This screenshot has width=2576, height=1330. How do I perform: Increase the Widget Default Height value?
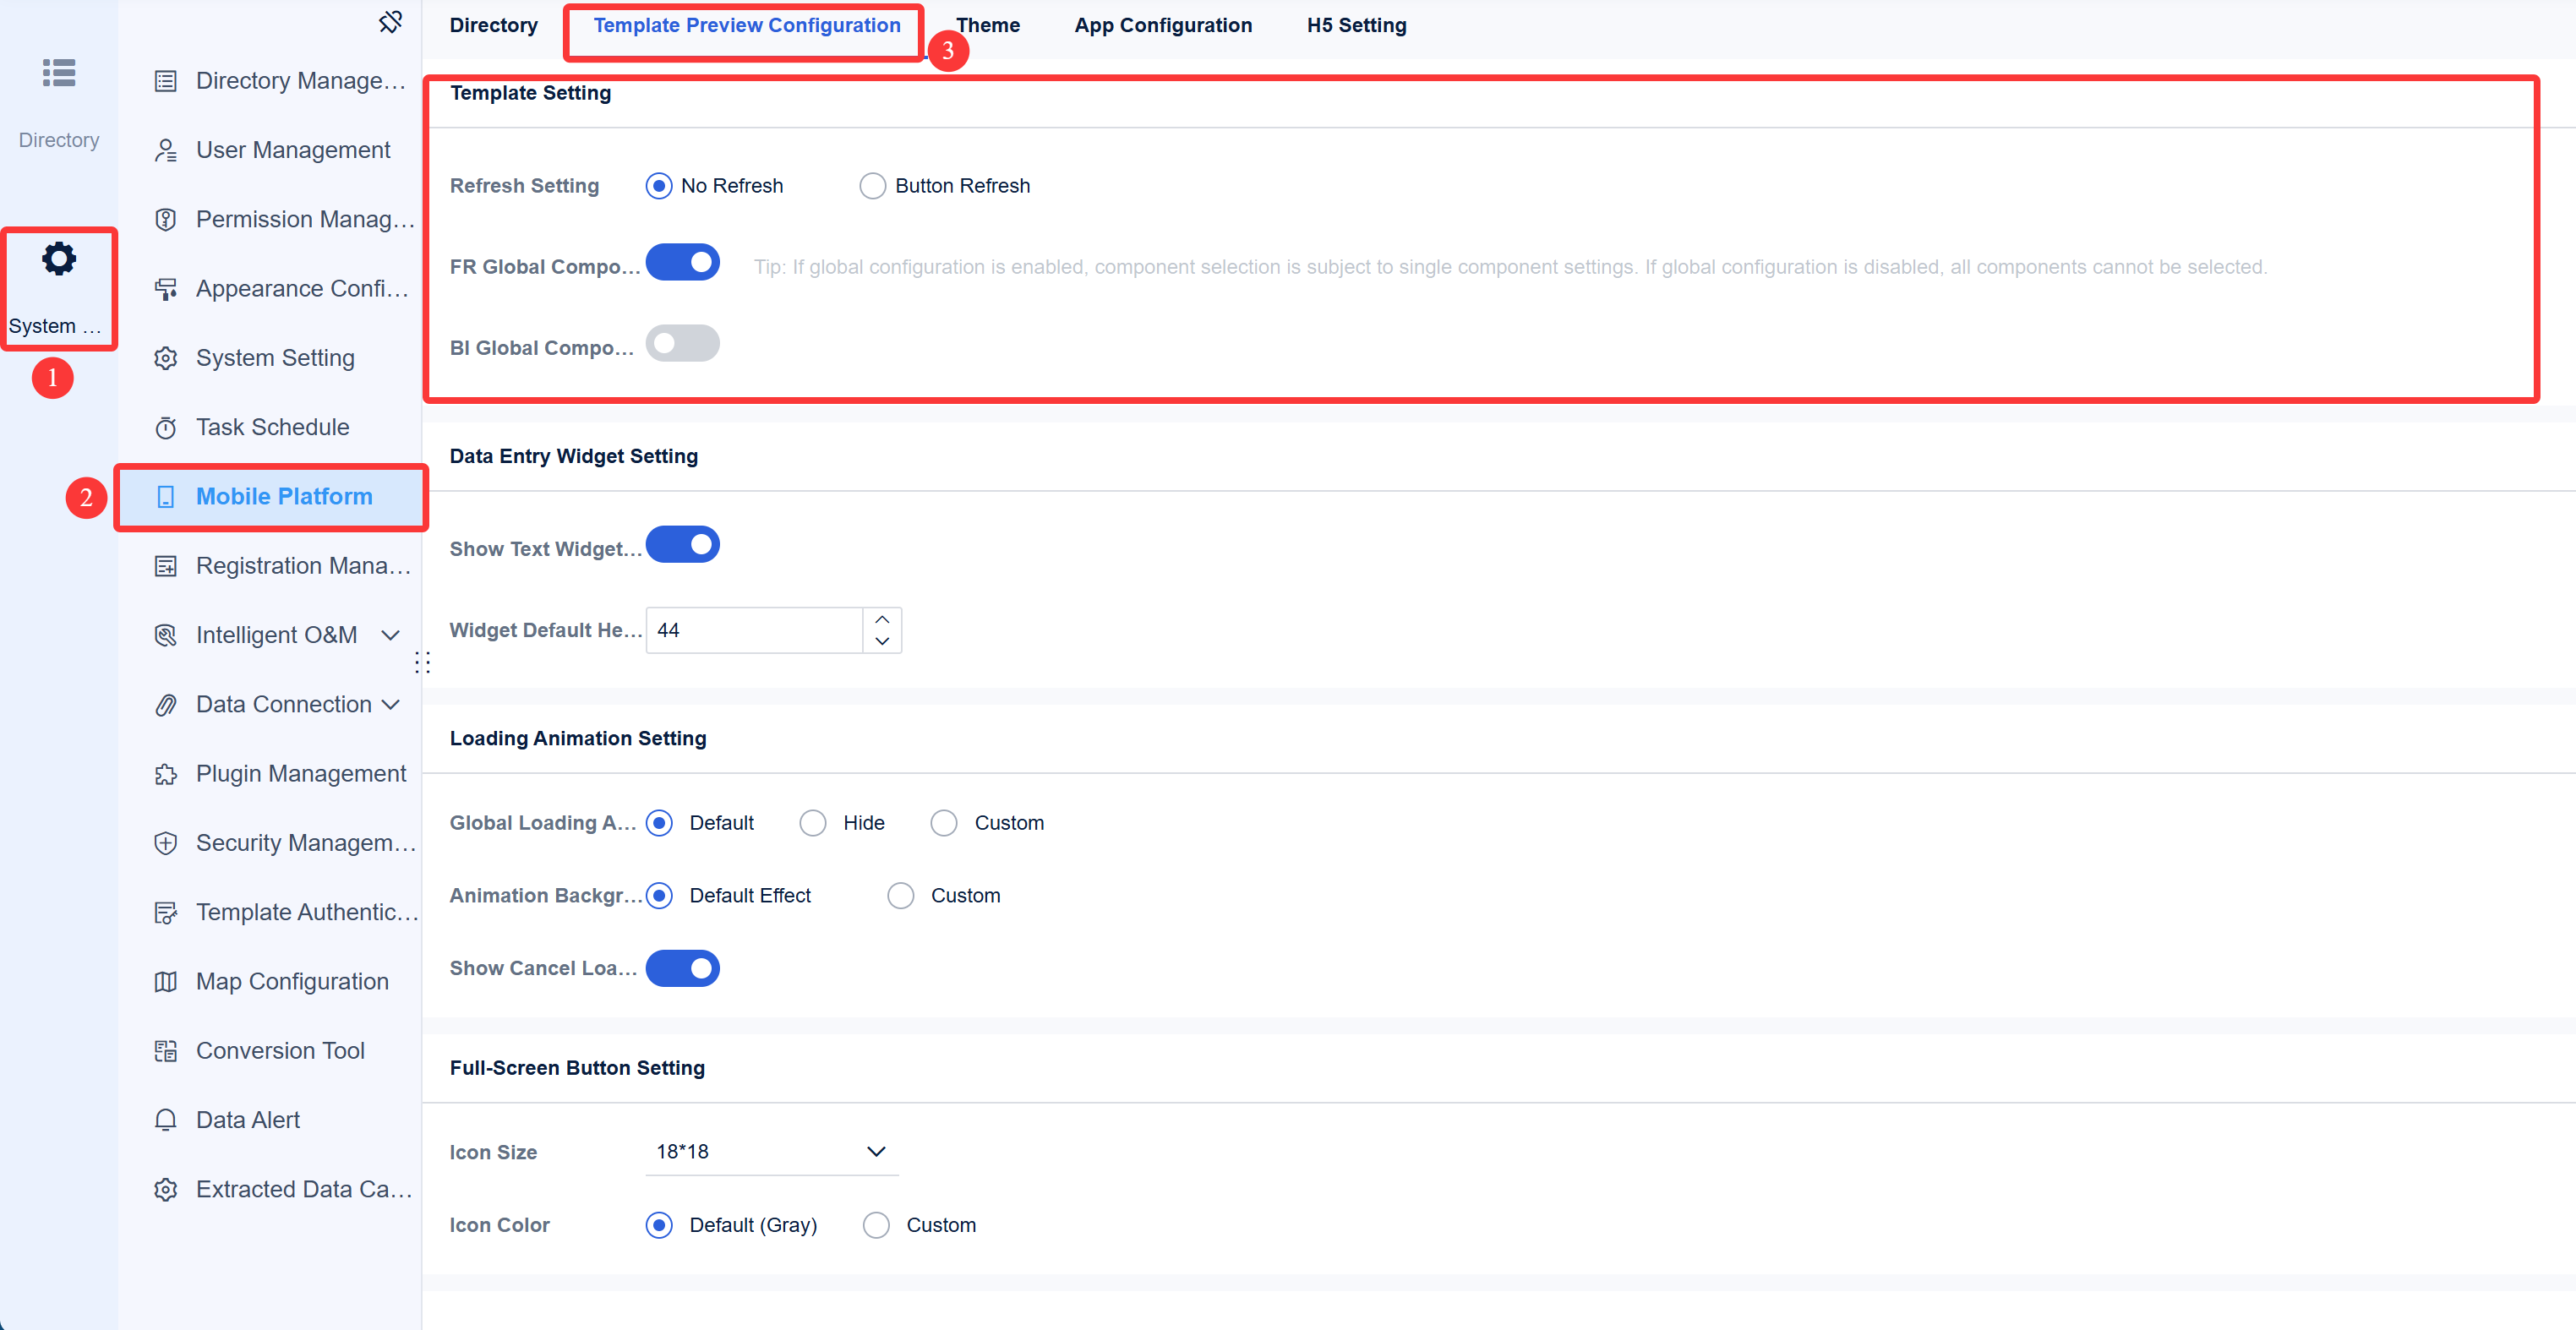point(883,619)
